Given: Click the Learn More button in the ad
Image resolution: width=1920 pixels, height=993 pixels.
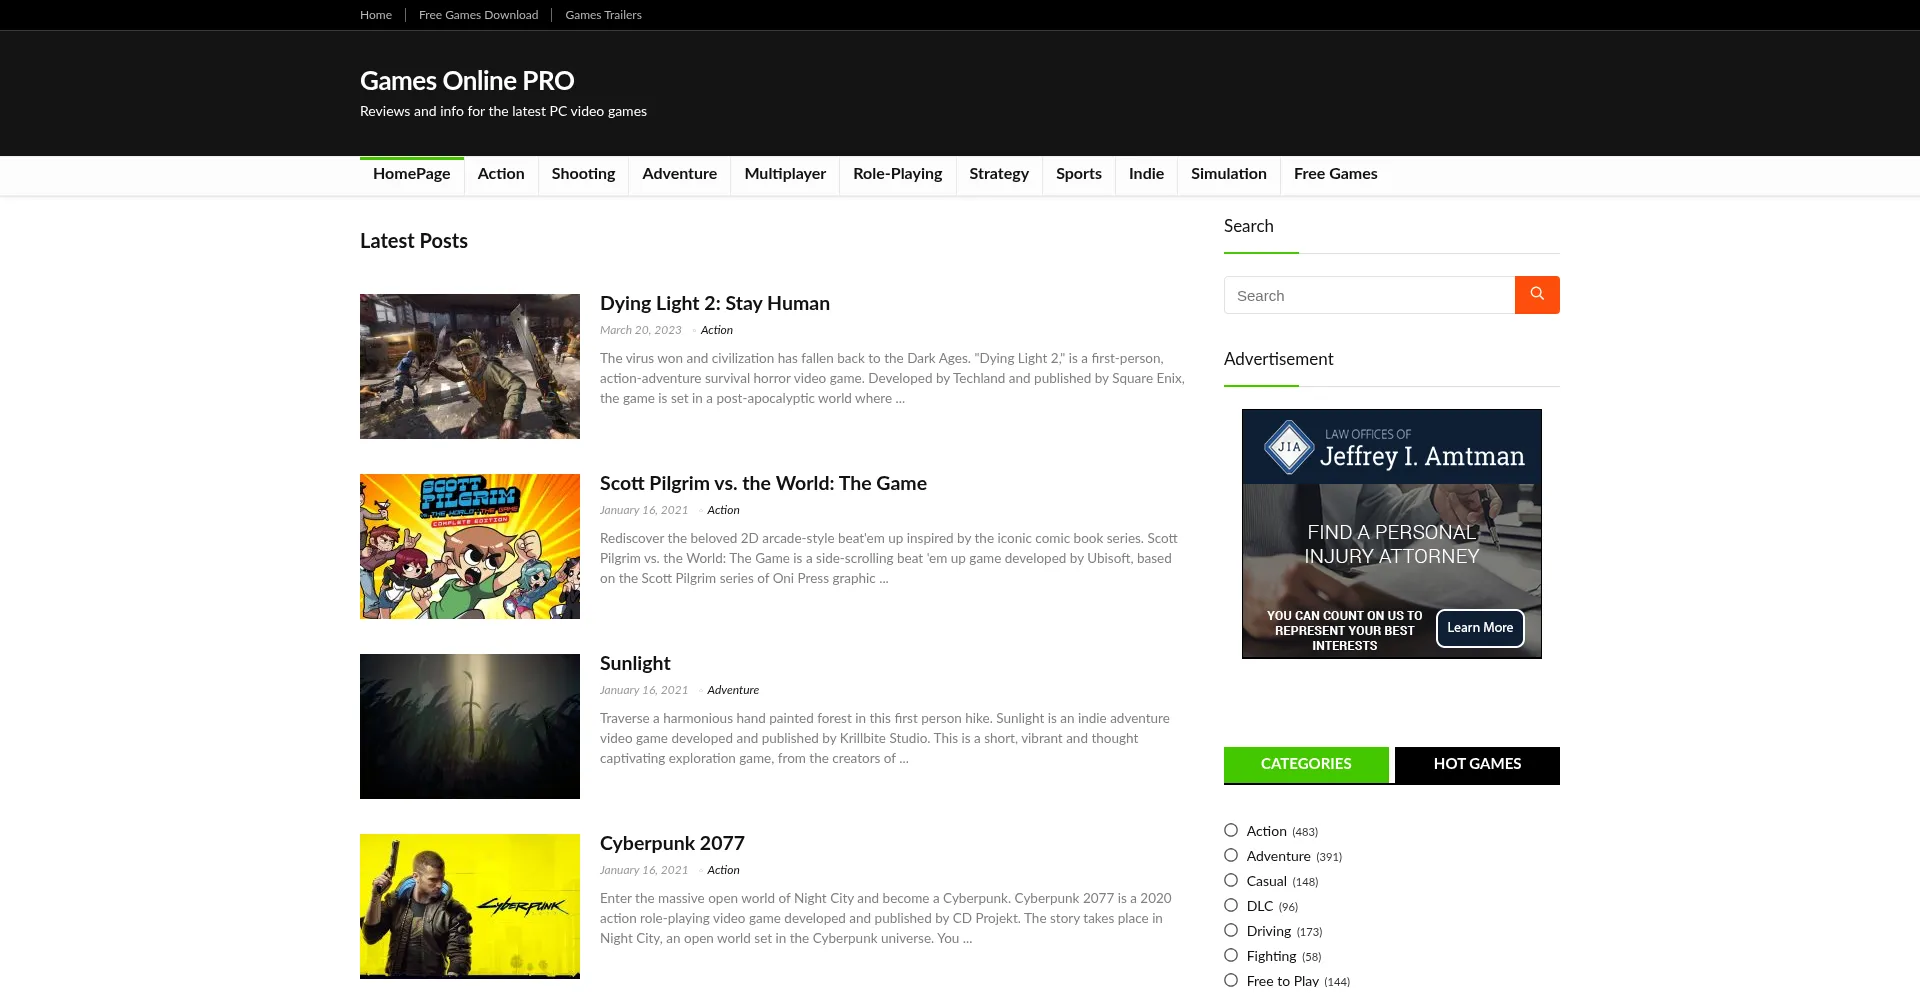Looking at the screenshot, I should tap(1480, 628).
